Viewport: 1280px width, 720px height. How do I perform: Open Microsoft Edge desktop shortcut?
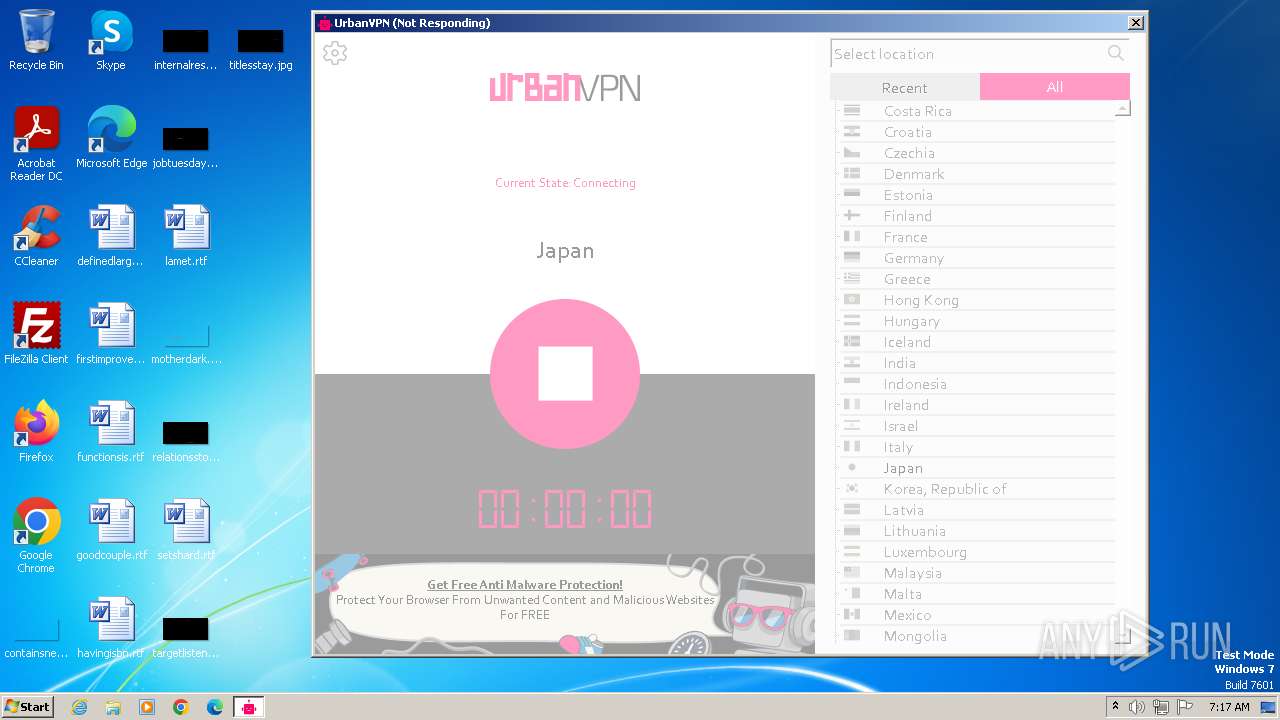point(111,138)
